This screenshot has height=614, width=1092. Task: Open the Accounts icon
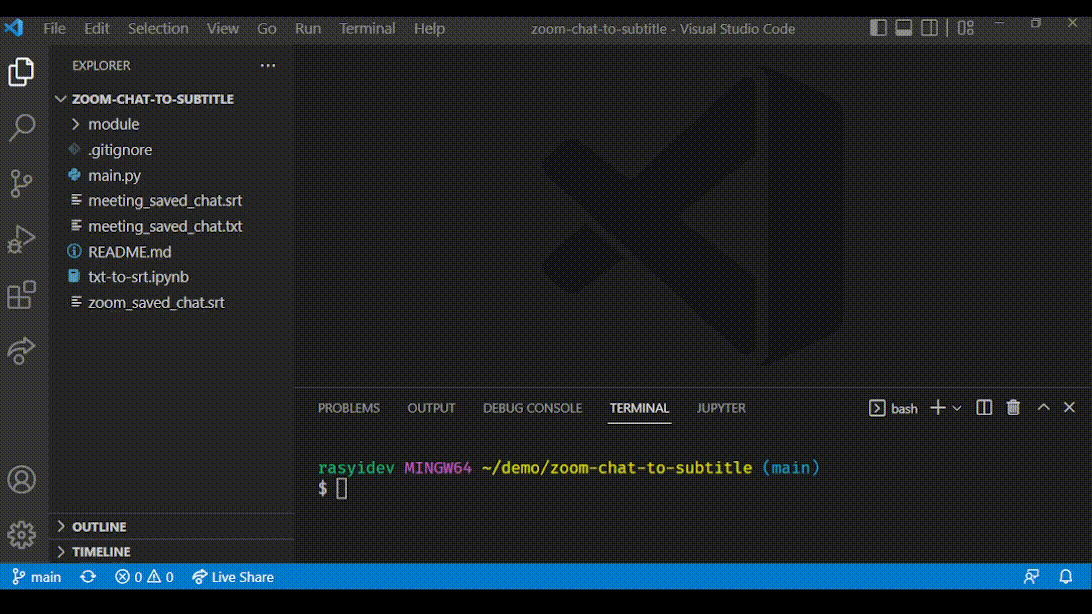pyautogui.click(x=21, y=480)
